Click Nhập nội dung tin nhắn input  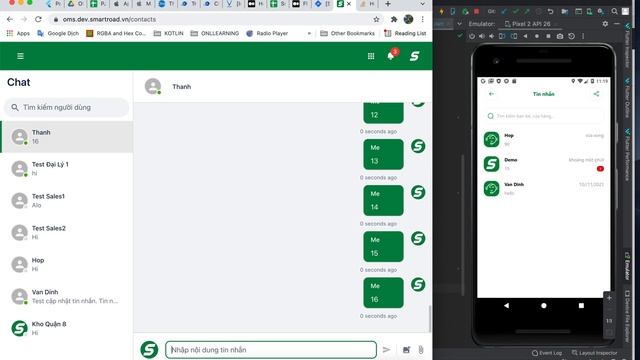tap(271, 350)
